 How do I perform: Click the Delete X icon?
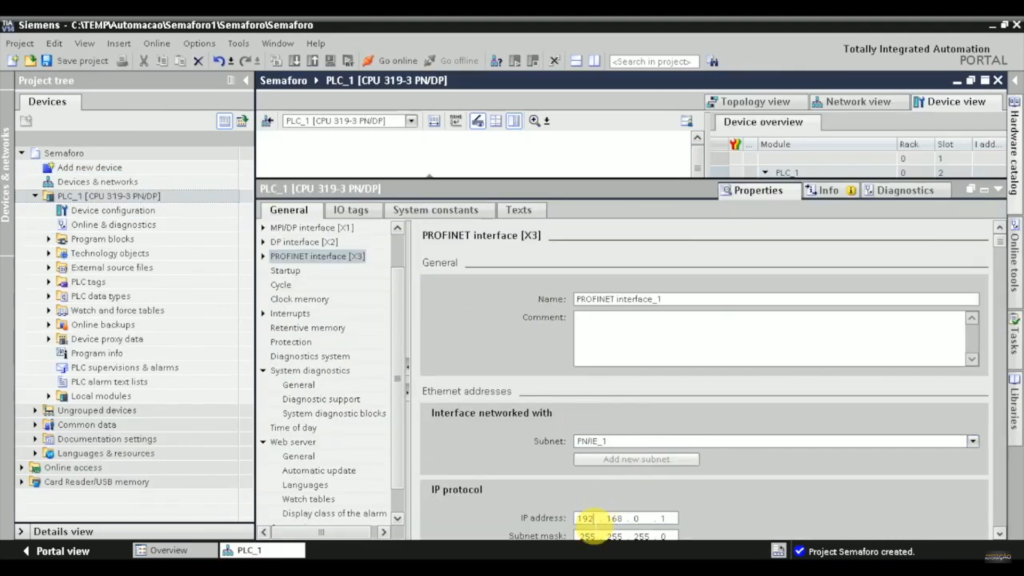[x=199, y=61]
